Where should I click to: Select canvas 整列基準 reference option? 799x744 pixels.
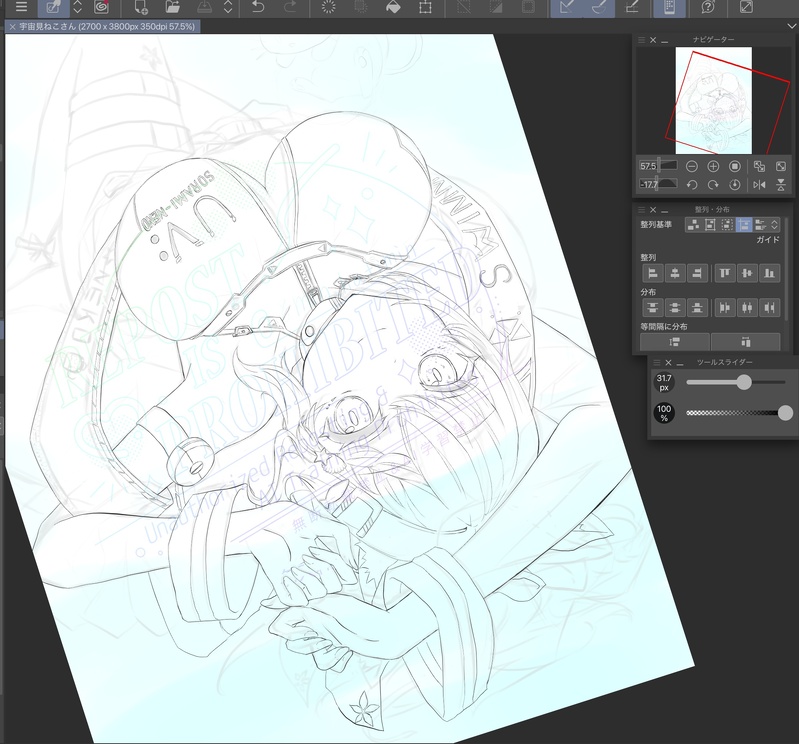click(x=710, y=225)
